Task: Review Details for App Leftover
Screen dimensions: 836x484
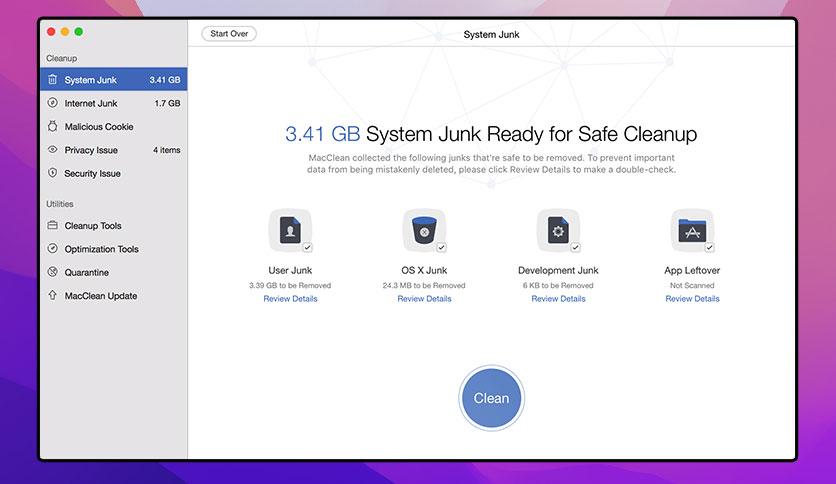Action: (x=692, y=299)
